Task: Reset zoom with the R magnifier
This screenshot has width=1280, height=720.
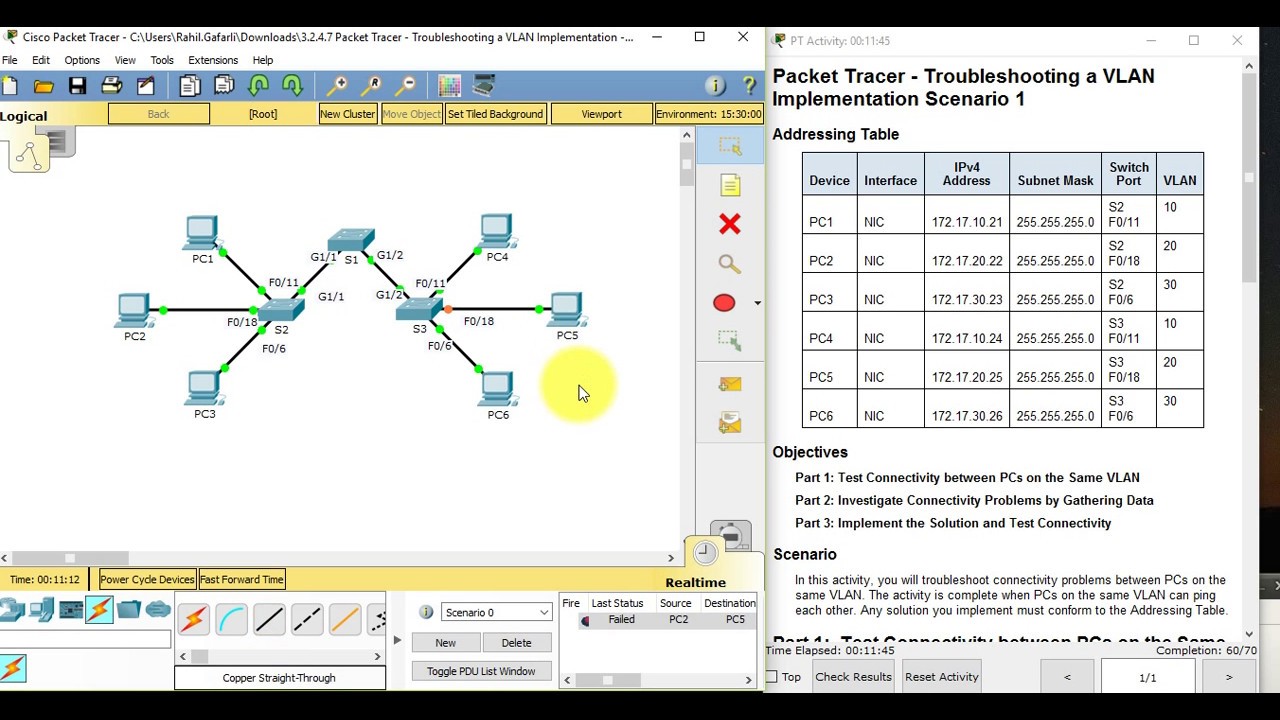Action: coord(371,86)
